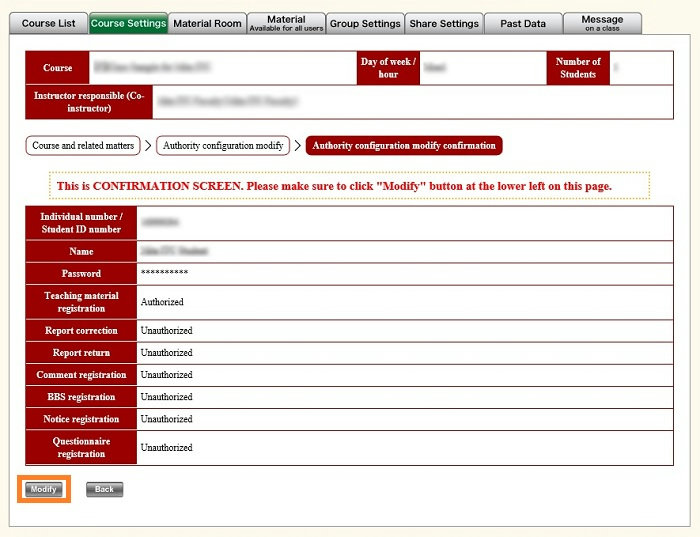700x537 pixels.
Task: Click the masked Password value
Action: tap(165, 273)
